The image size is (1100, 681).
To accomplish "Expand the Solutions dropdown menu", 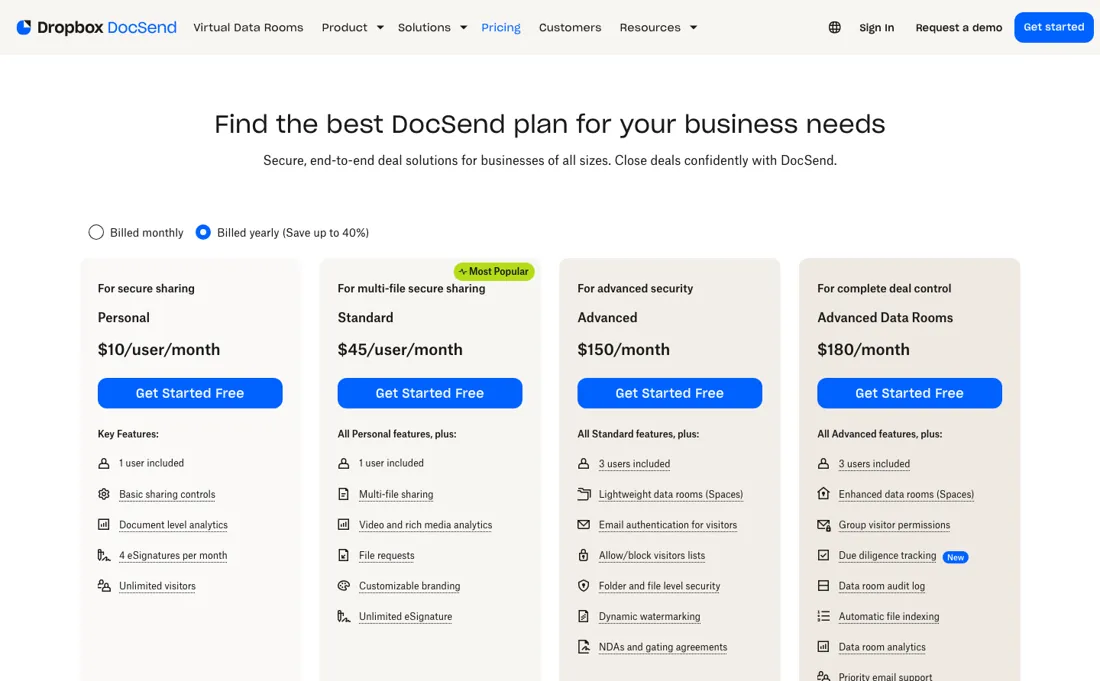I will [x=432, y=27].
